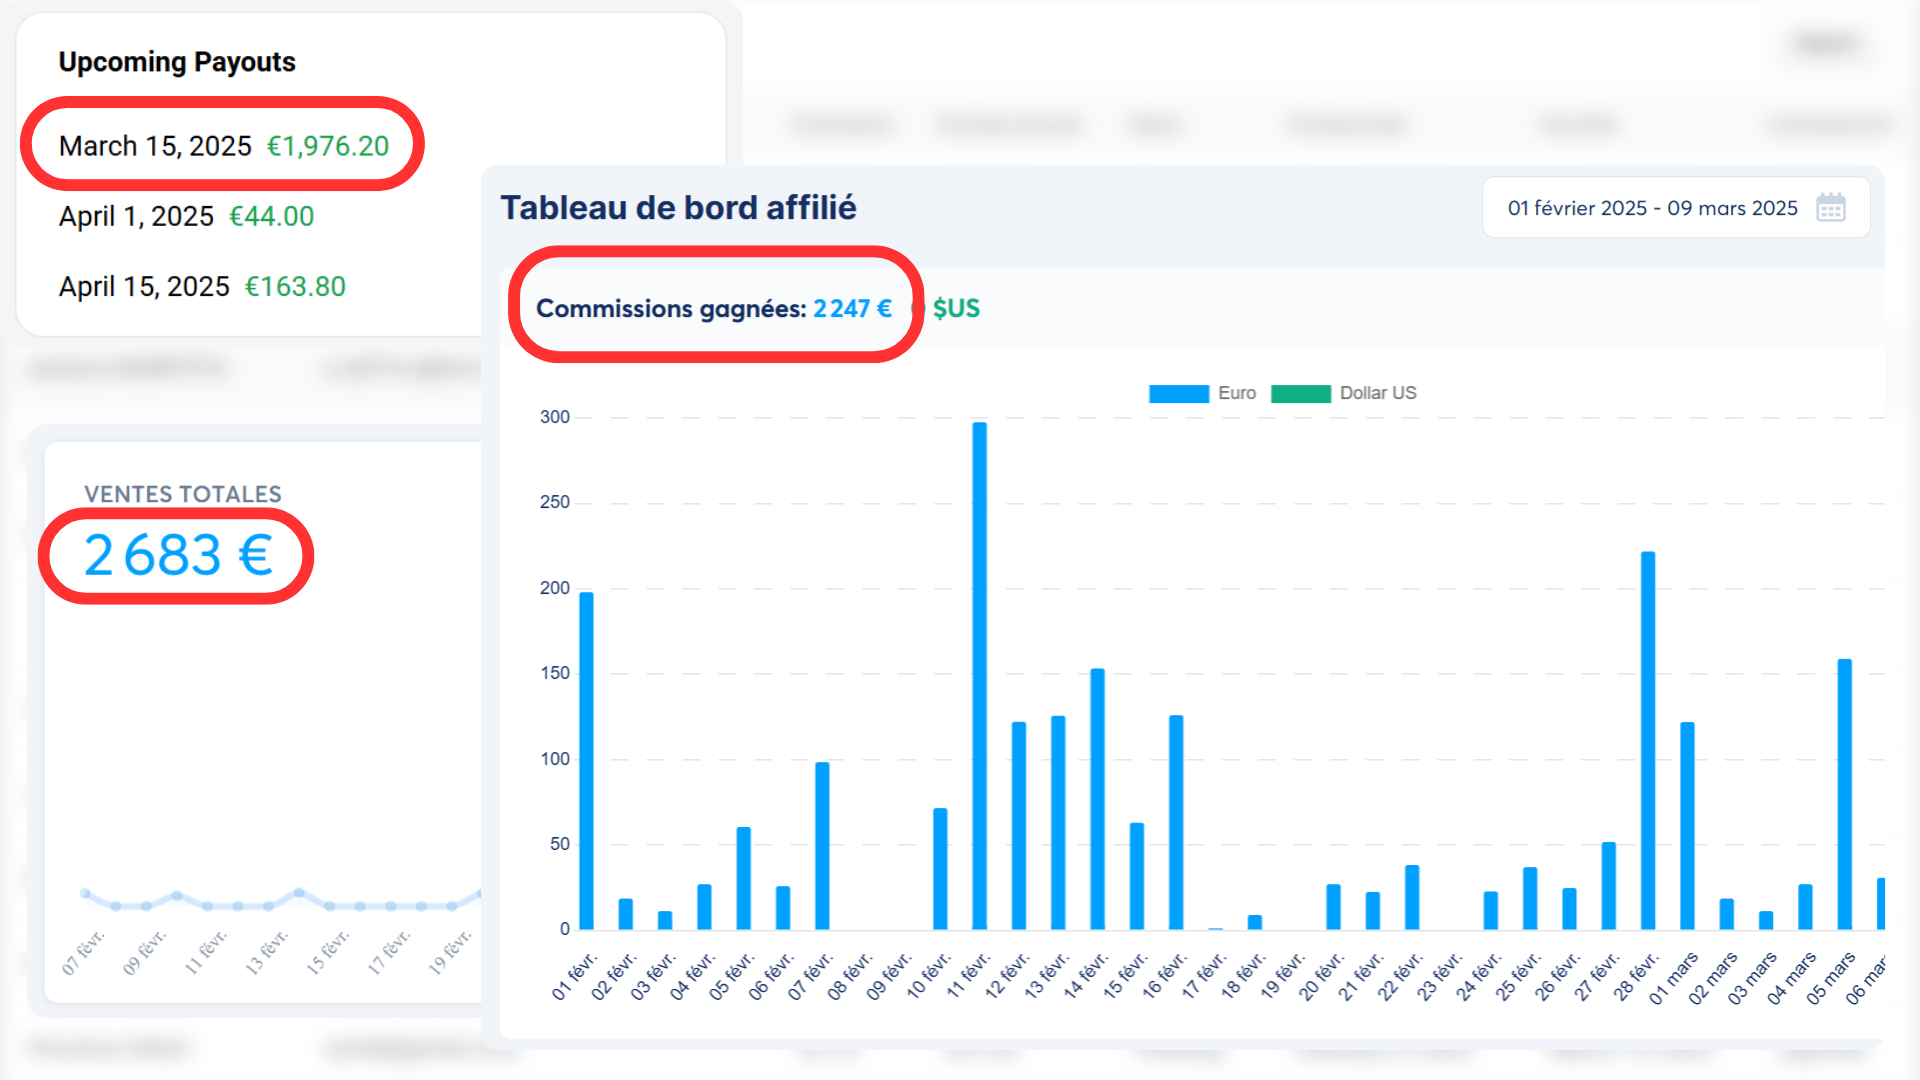Click the 2 247 € commissions value
Viewport: 1920px width, 1080px height.
pyautogui.click(x=852, y=308)
